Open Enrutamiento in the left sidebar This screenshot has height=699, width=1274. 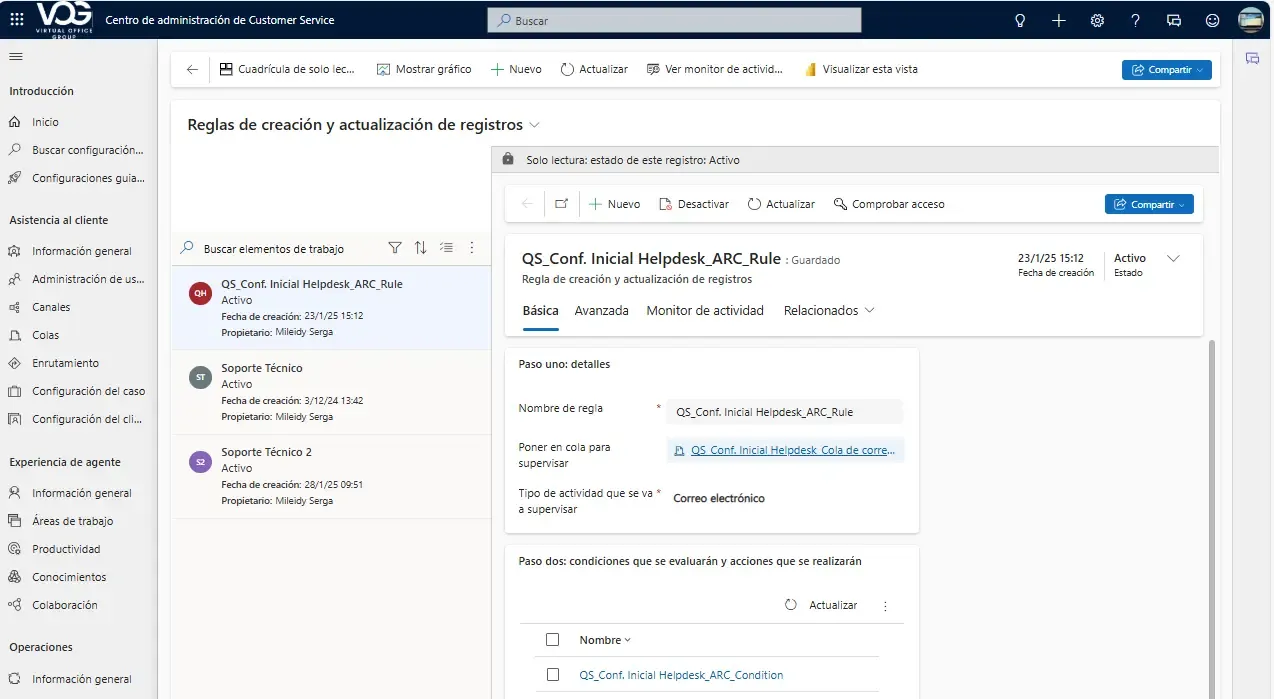65,363
